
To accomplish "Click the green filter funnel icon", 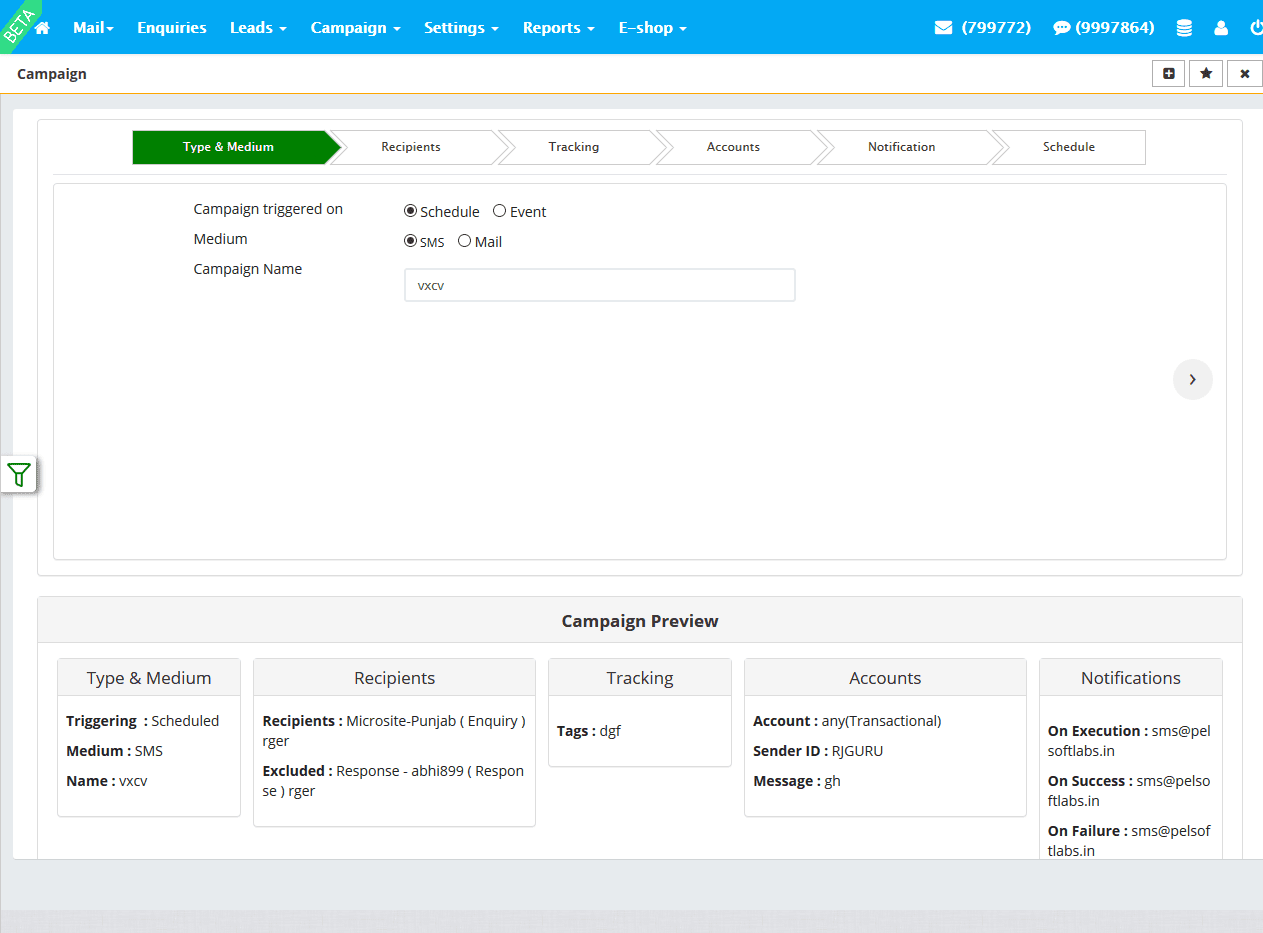I will pyautogui.click(x=19, y=474).
